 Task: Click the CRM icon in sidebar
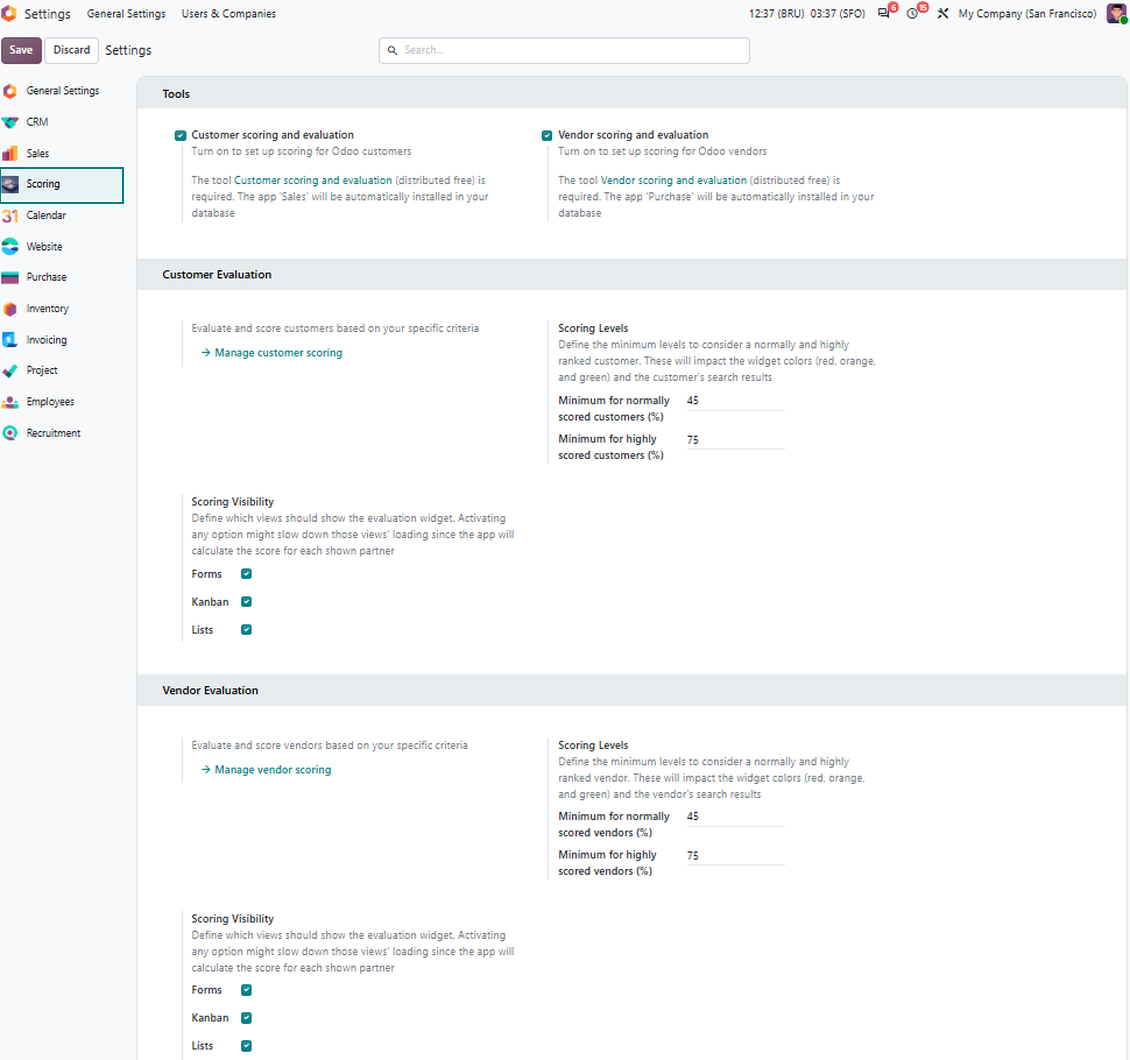9,123
